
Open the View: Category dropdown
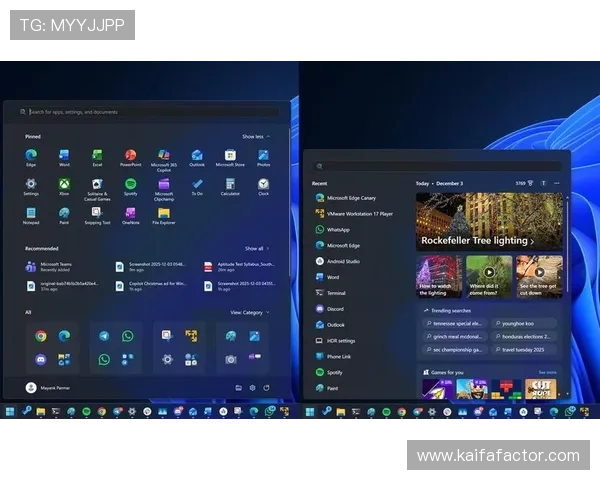pos(250,312)
